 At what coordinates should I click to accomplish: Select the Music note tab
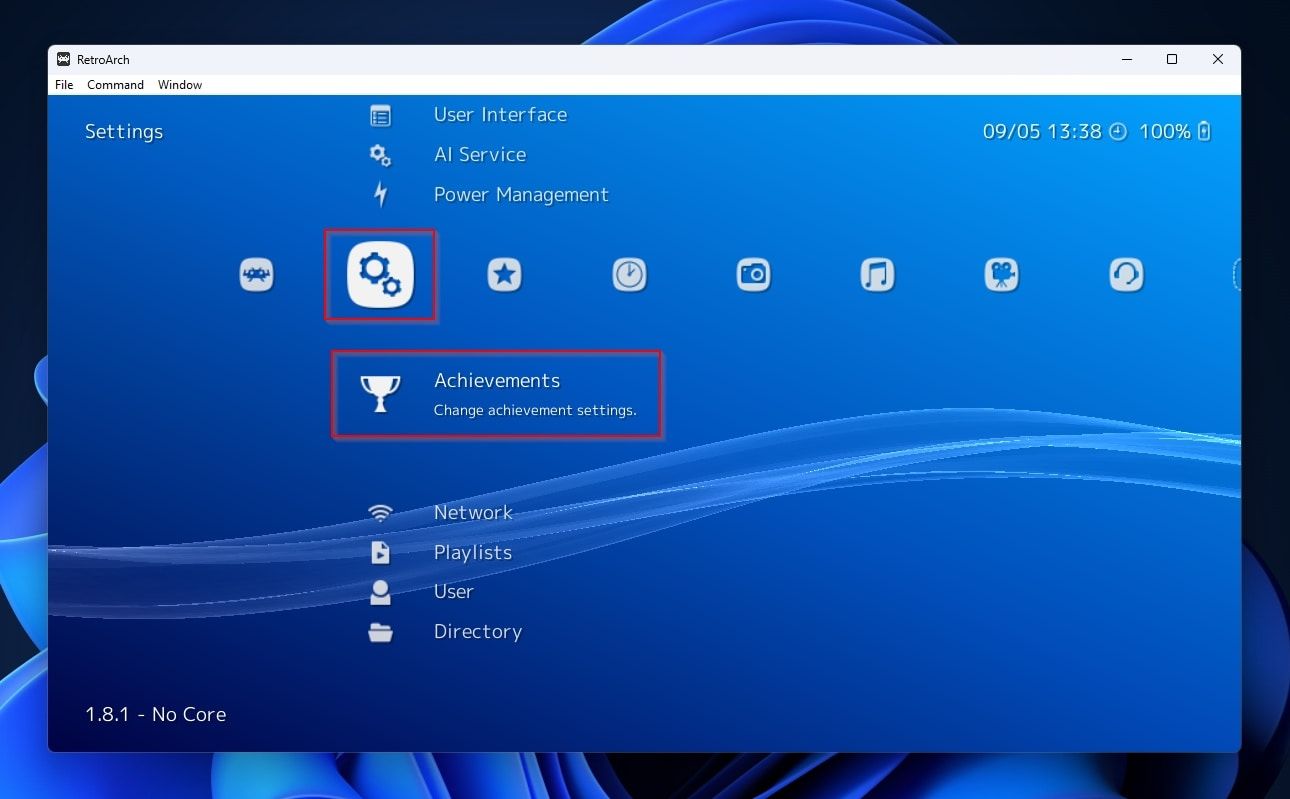(x=877, y=274)
